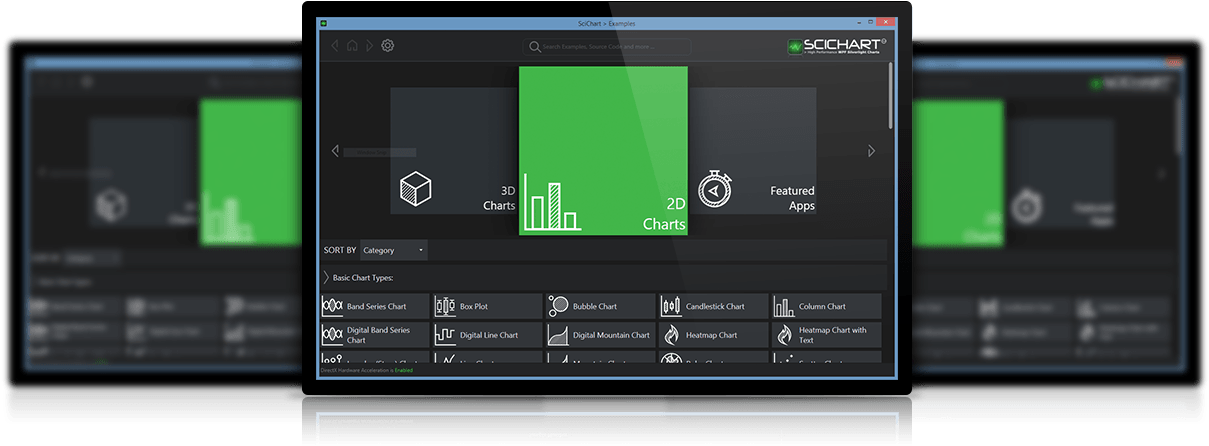Open the Band Series Chart example
Viewport: 1209px width, 446px height.
374,306
